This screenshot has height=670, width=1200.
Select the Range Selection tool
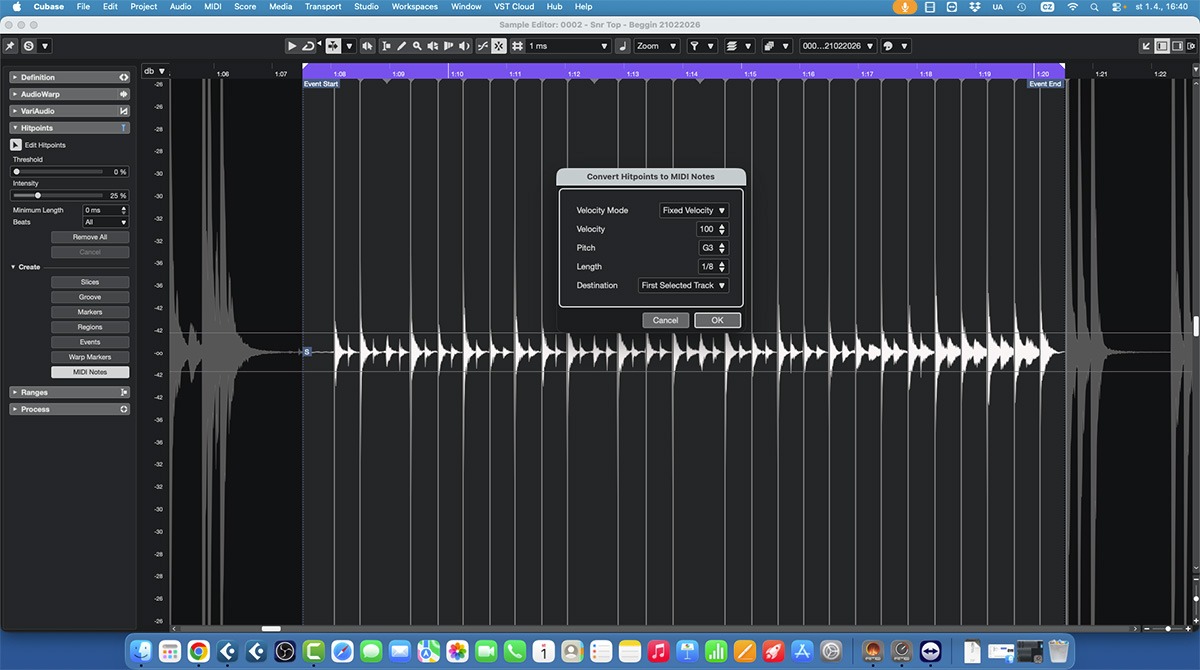point(386,46)
